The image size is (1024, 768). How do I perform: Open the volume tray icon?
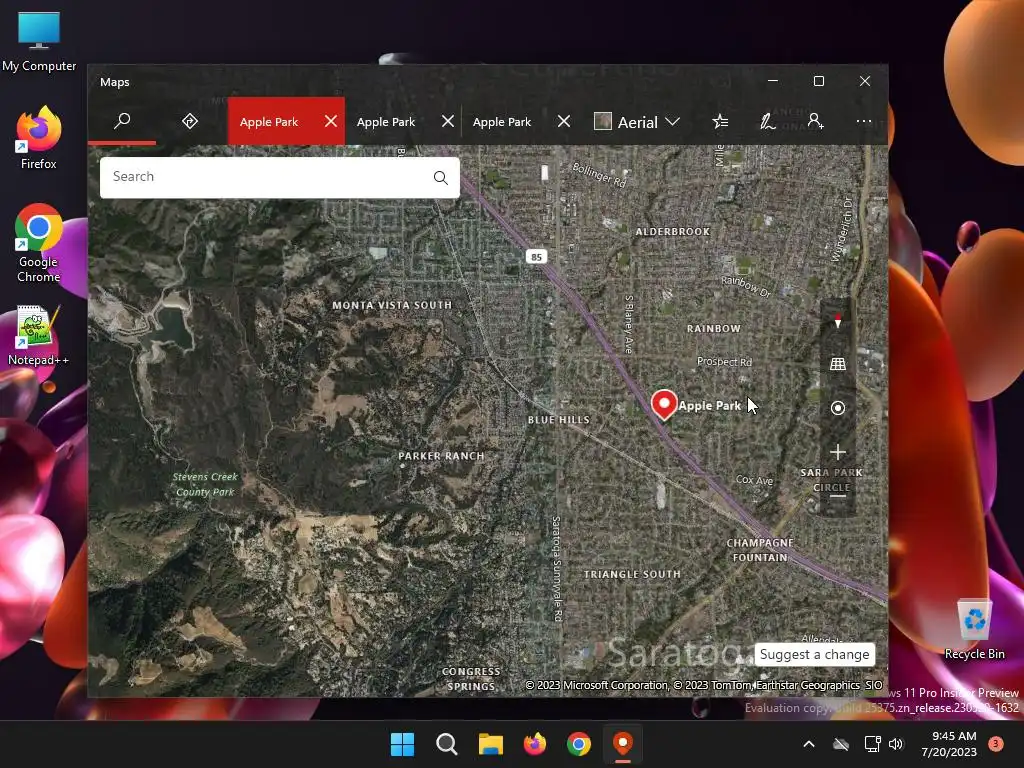[x=896, y=744]
